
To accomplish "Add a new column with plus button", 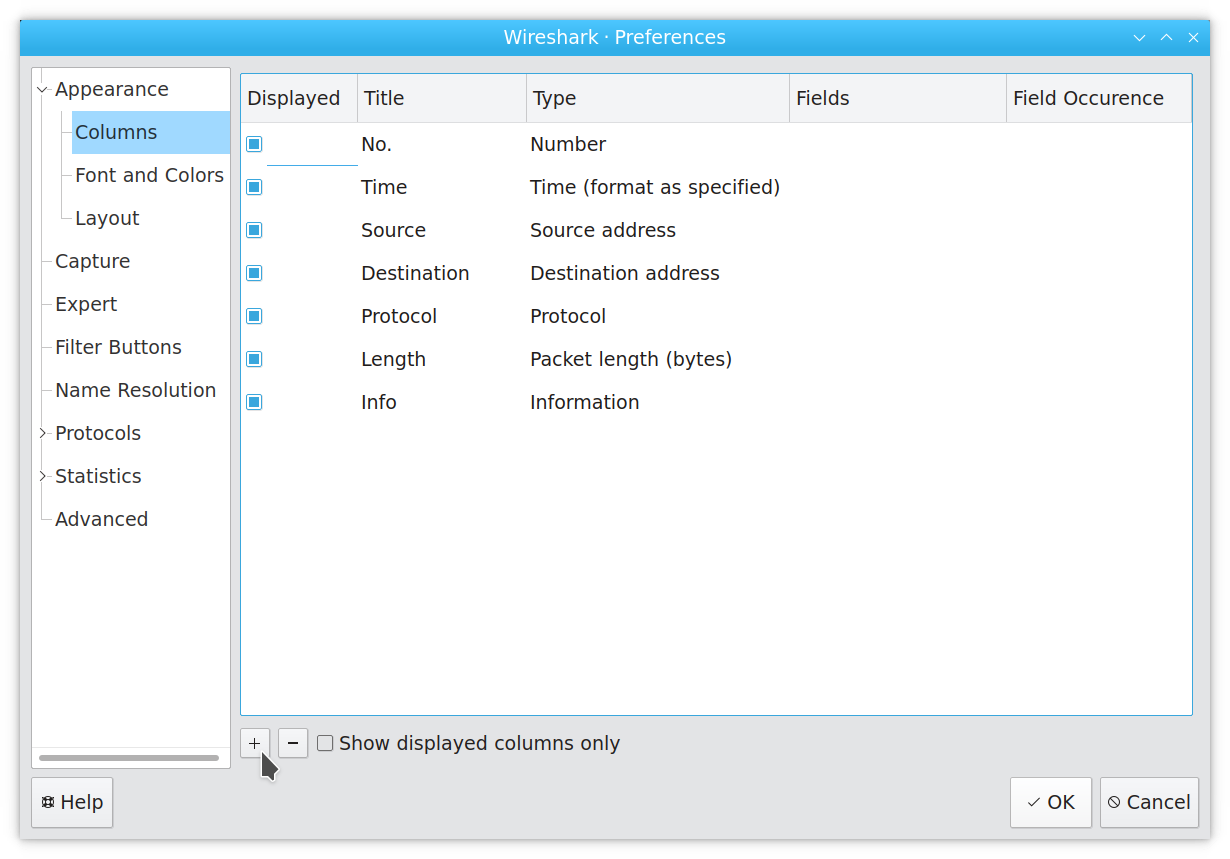I will point(255,743).
